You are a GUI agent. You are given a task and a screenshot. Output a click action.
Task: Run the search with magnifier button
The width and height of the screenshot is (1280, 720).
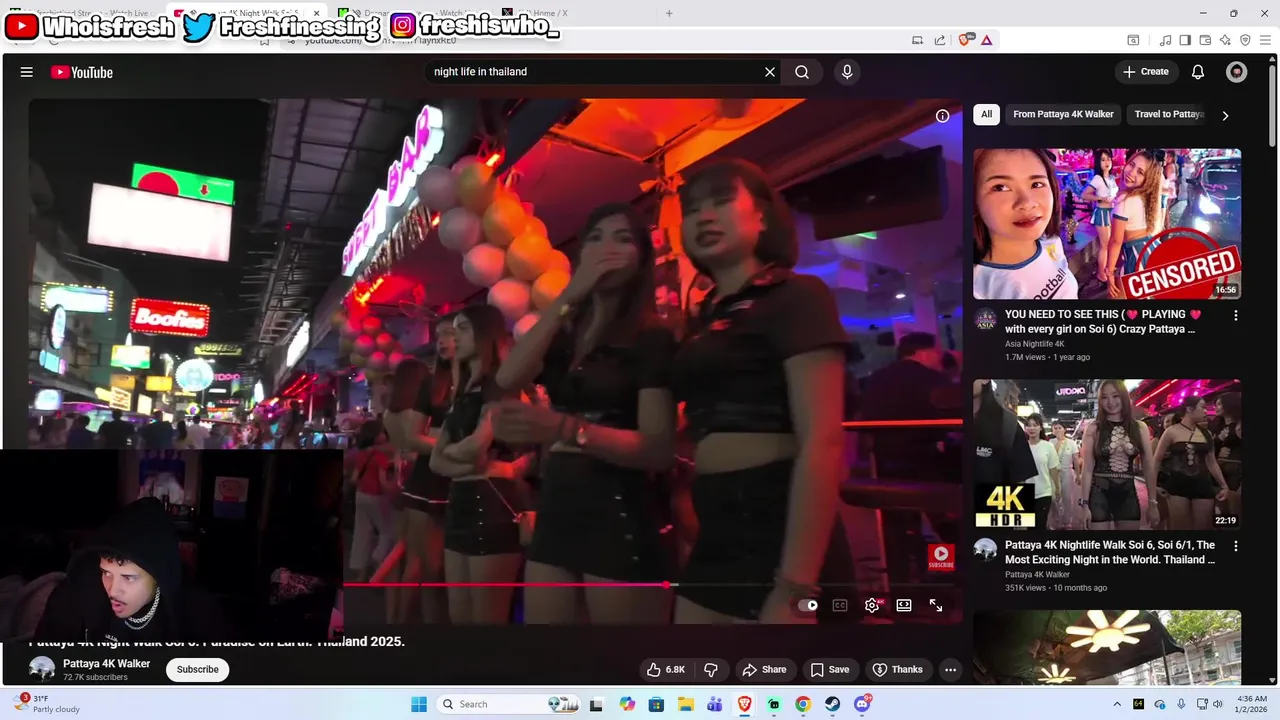pyautogui.click(x=802, y=72)
